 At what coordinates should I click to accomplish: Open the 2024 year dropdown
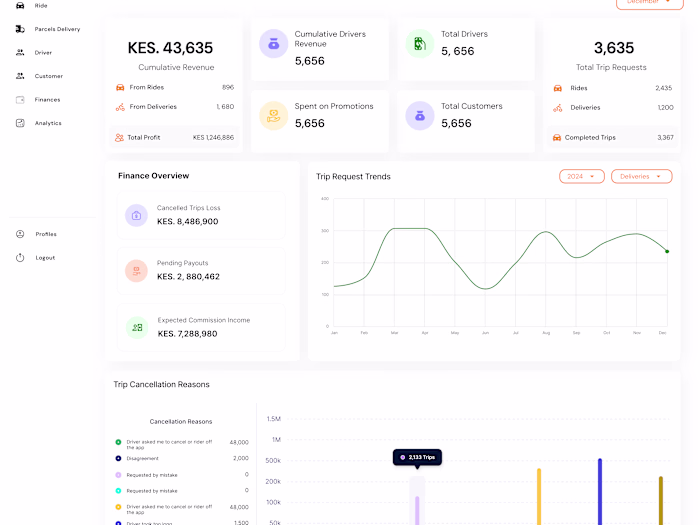click(x=582, y=176)
